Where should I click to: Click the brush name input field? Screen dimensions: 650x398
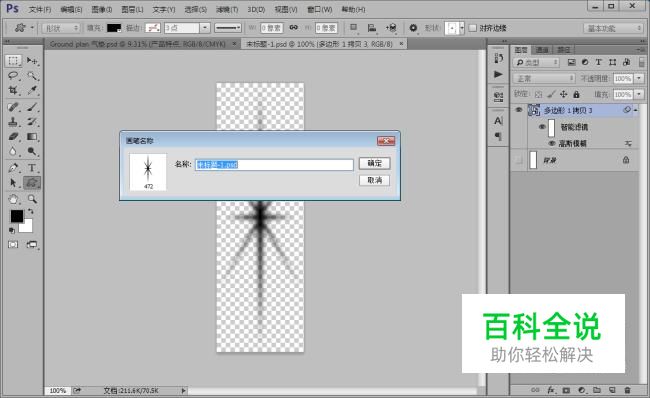coord(274,165)
